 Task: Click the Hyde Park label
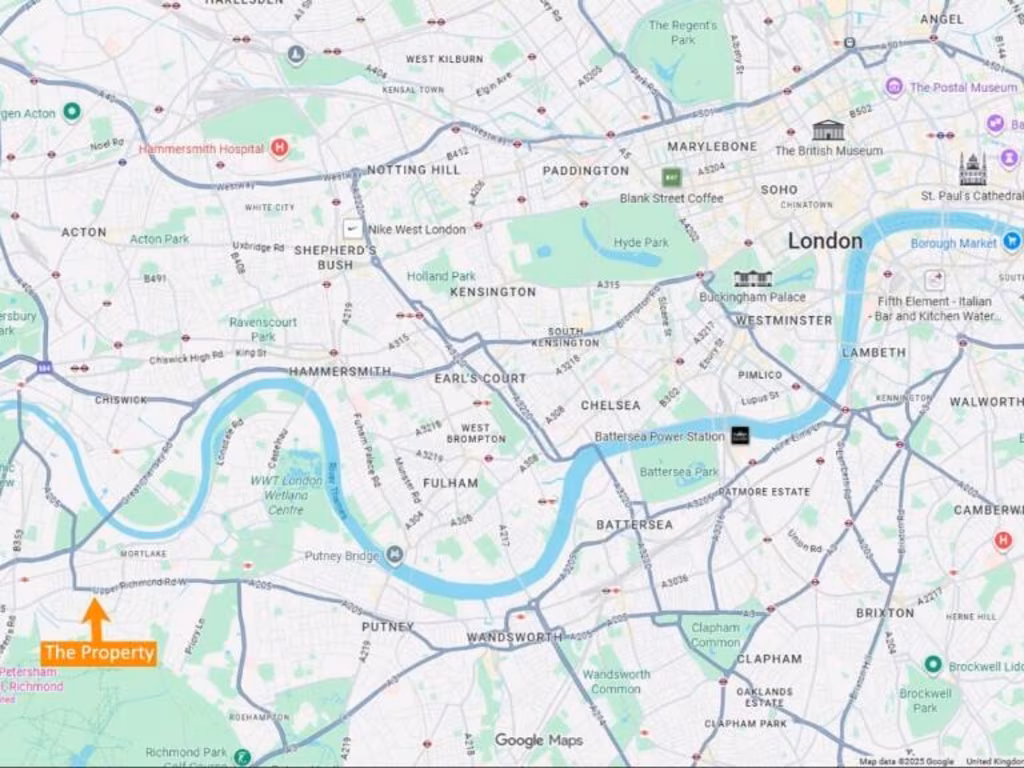coord(641,242)
